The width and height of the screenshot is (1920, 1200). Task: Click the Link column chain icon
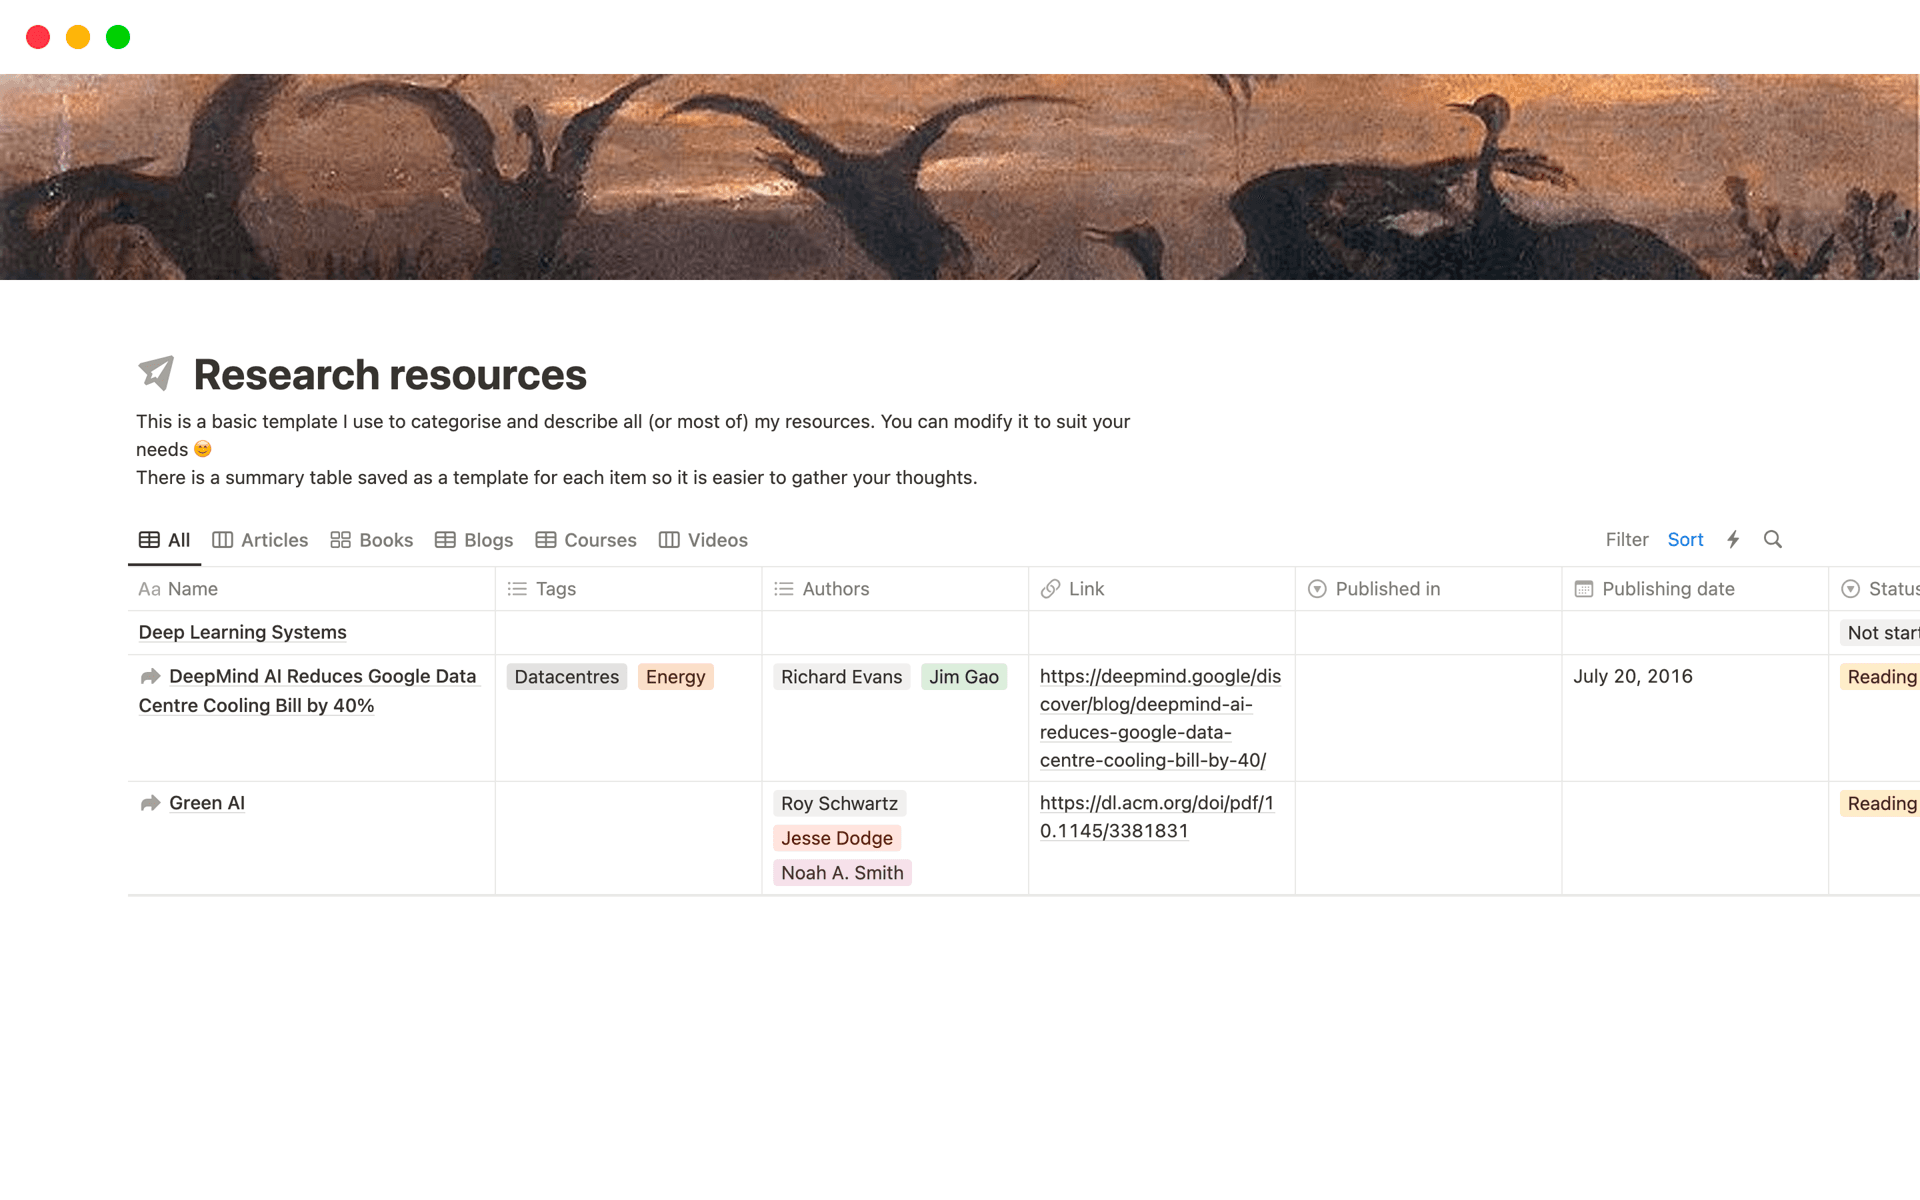(1050, 589)
